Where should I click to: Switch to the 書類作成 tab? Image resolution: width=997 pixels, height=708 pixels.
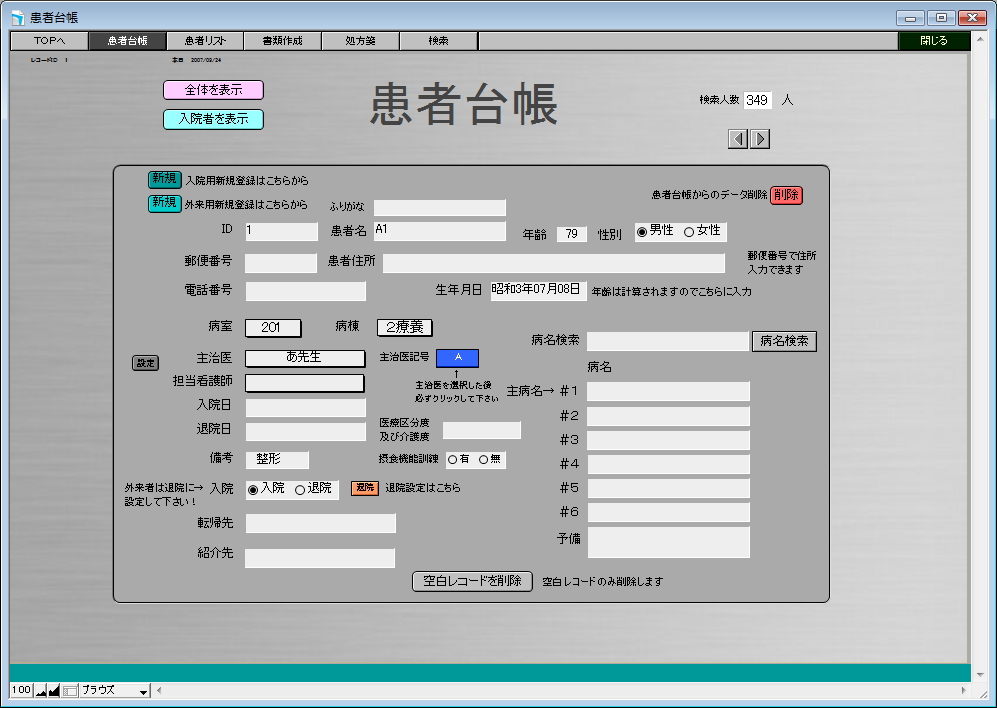282,41
